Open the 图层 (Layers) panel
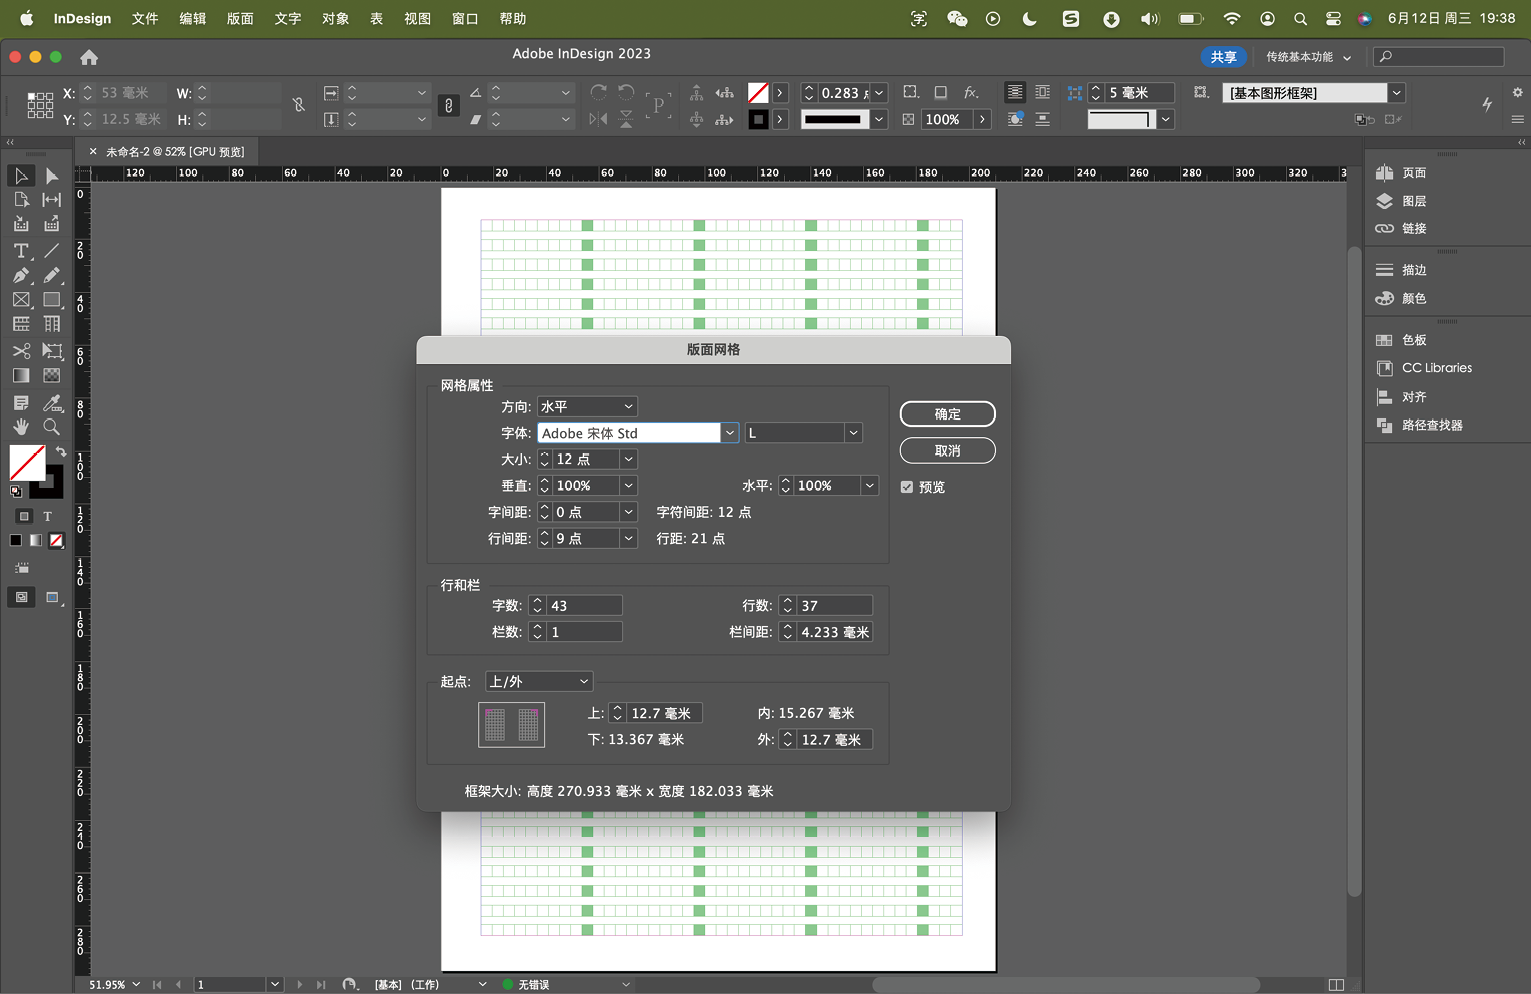Screen dimensions: 1531x994 [1413, 201]
